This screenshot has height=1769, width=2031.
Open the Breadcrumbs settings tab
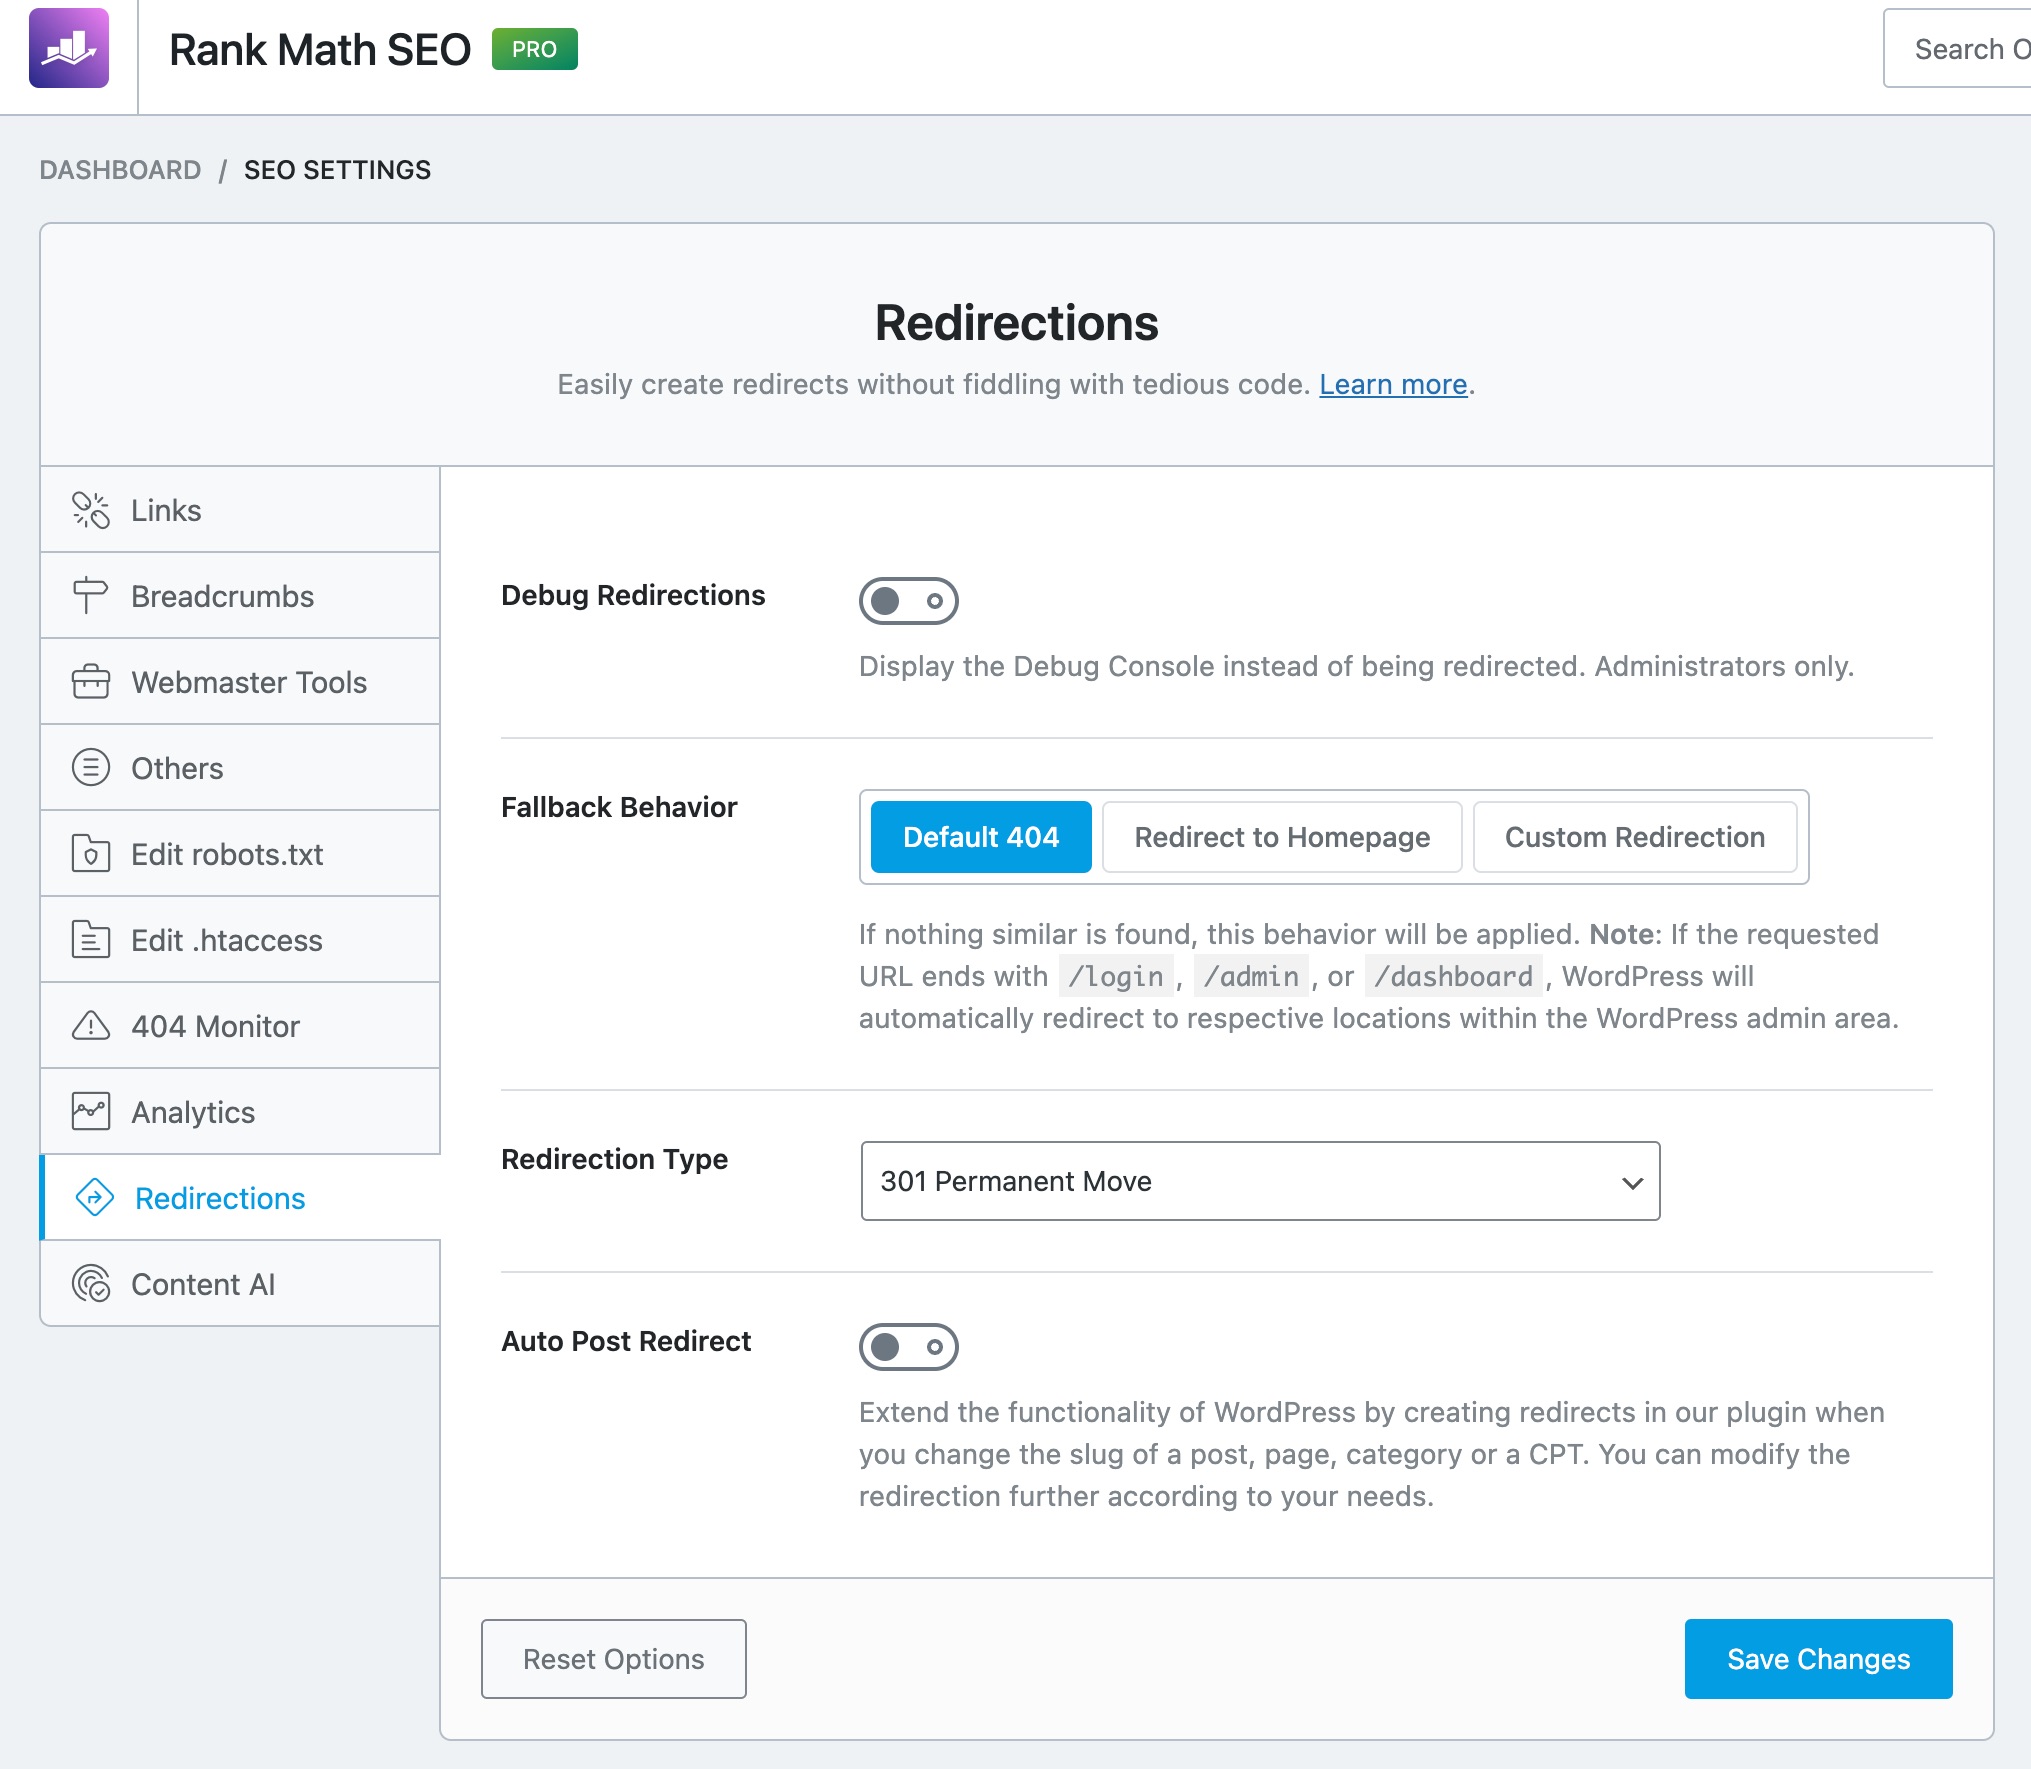pyautogui.click(x=240, y=596)
